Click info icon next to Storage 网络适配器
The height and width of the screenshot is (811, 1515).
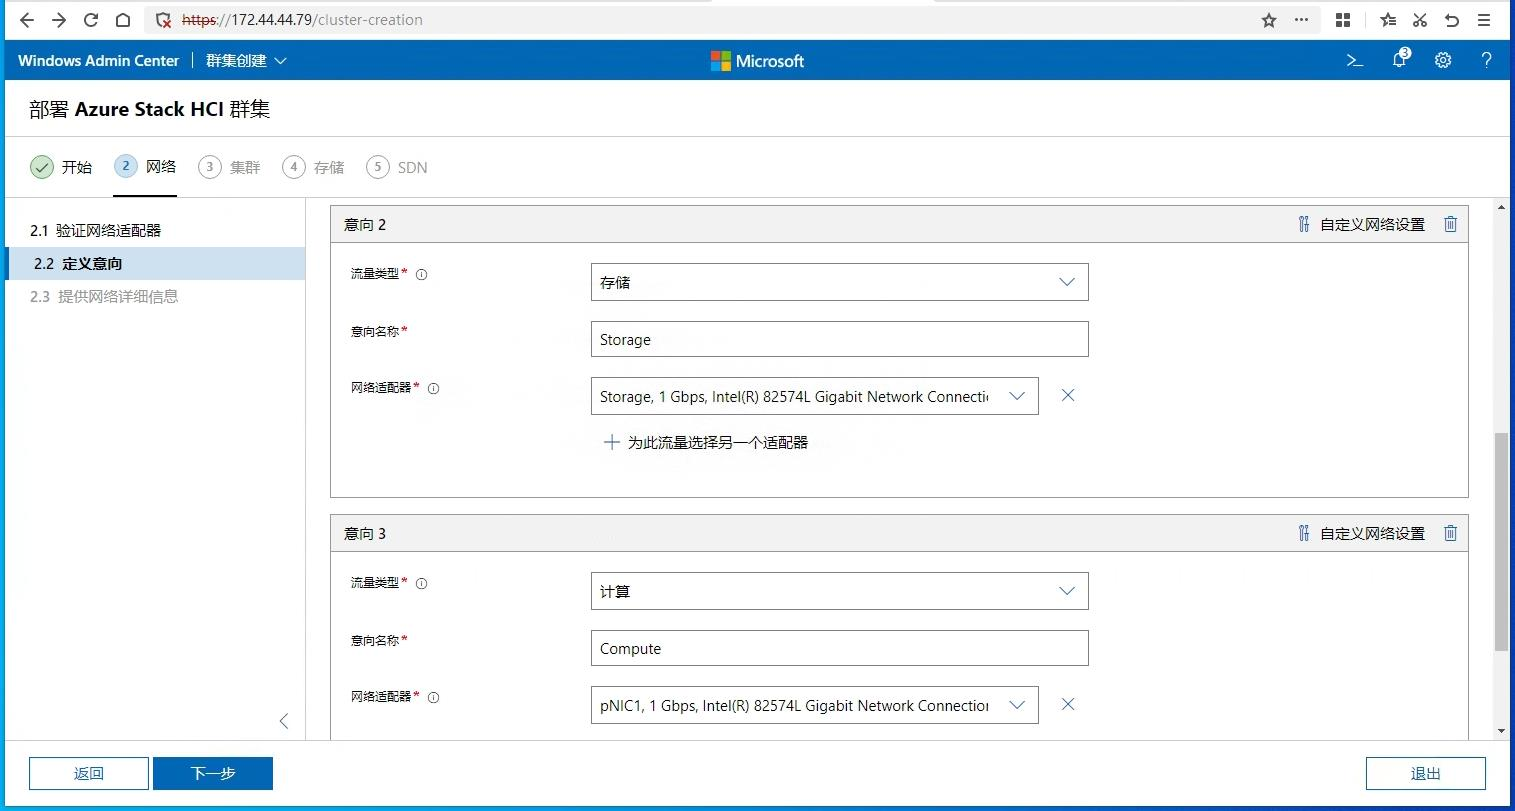434,389
